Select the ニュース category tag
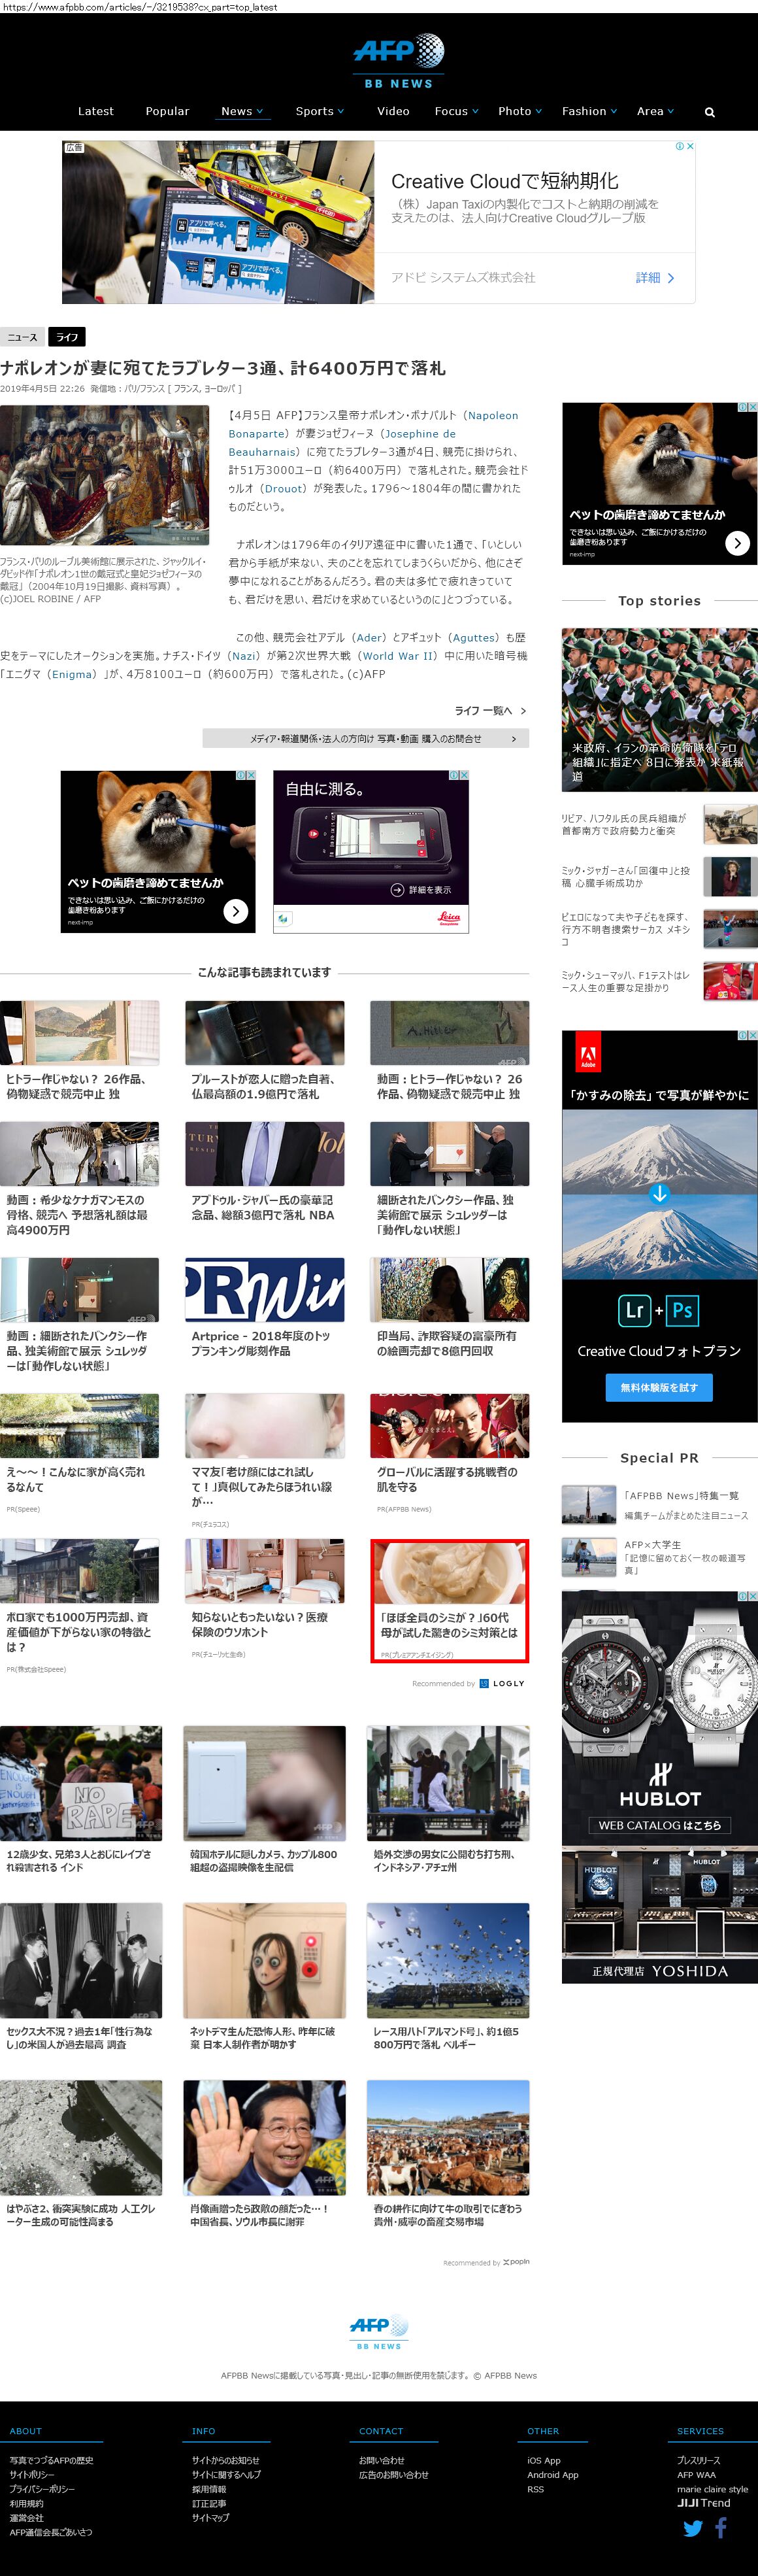This screenshot has height=2576, width=758. pos(22,337)
